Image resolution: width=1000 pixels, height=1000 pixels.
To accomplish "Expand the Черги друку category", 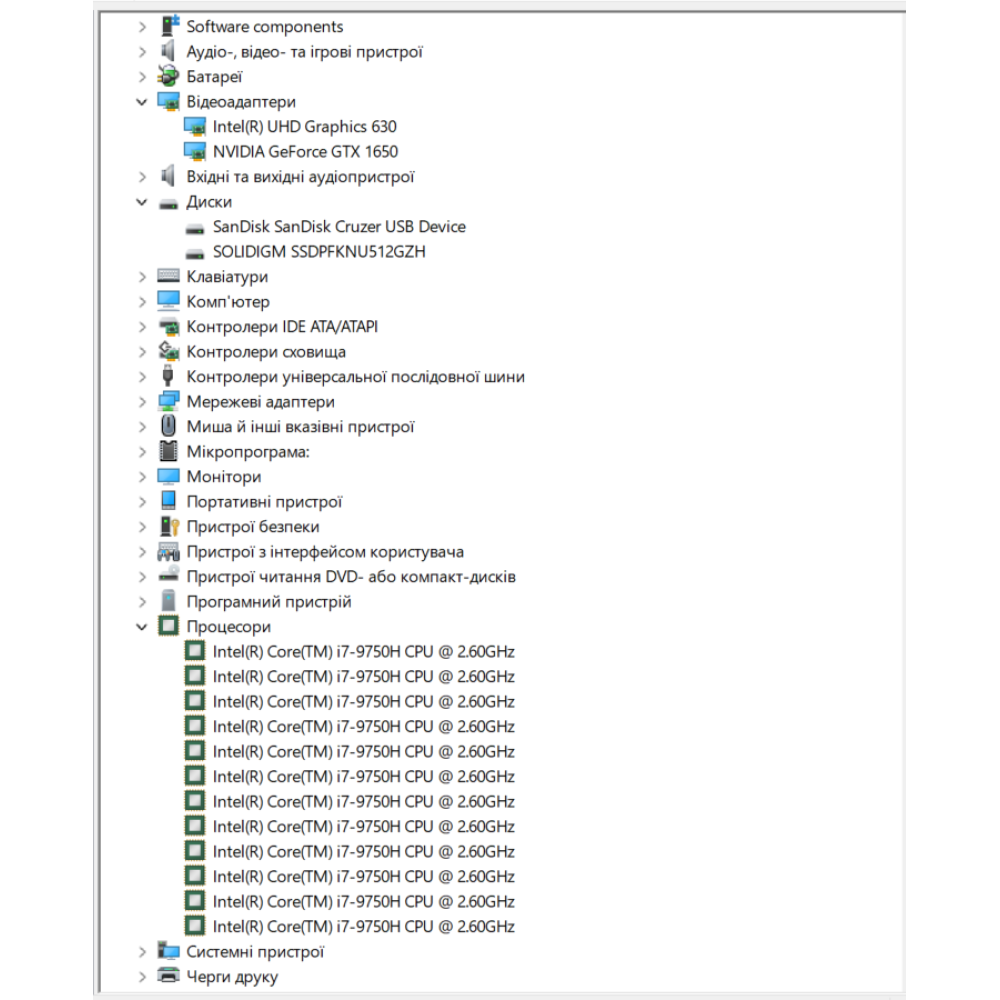I will tap(142, 976).
